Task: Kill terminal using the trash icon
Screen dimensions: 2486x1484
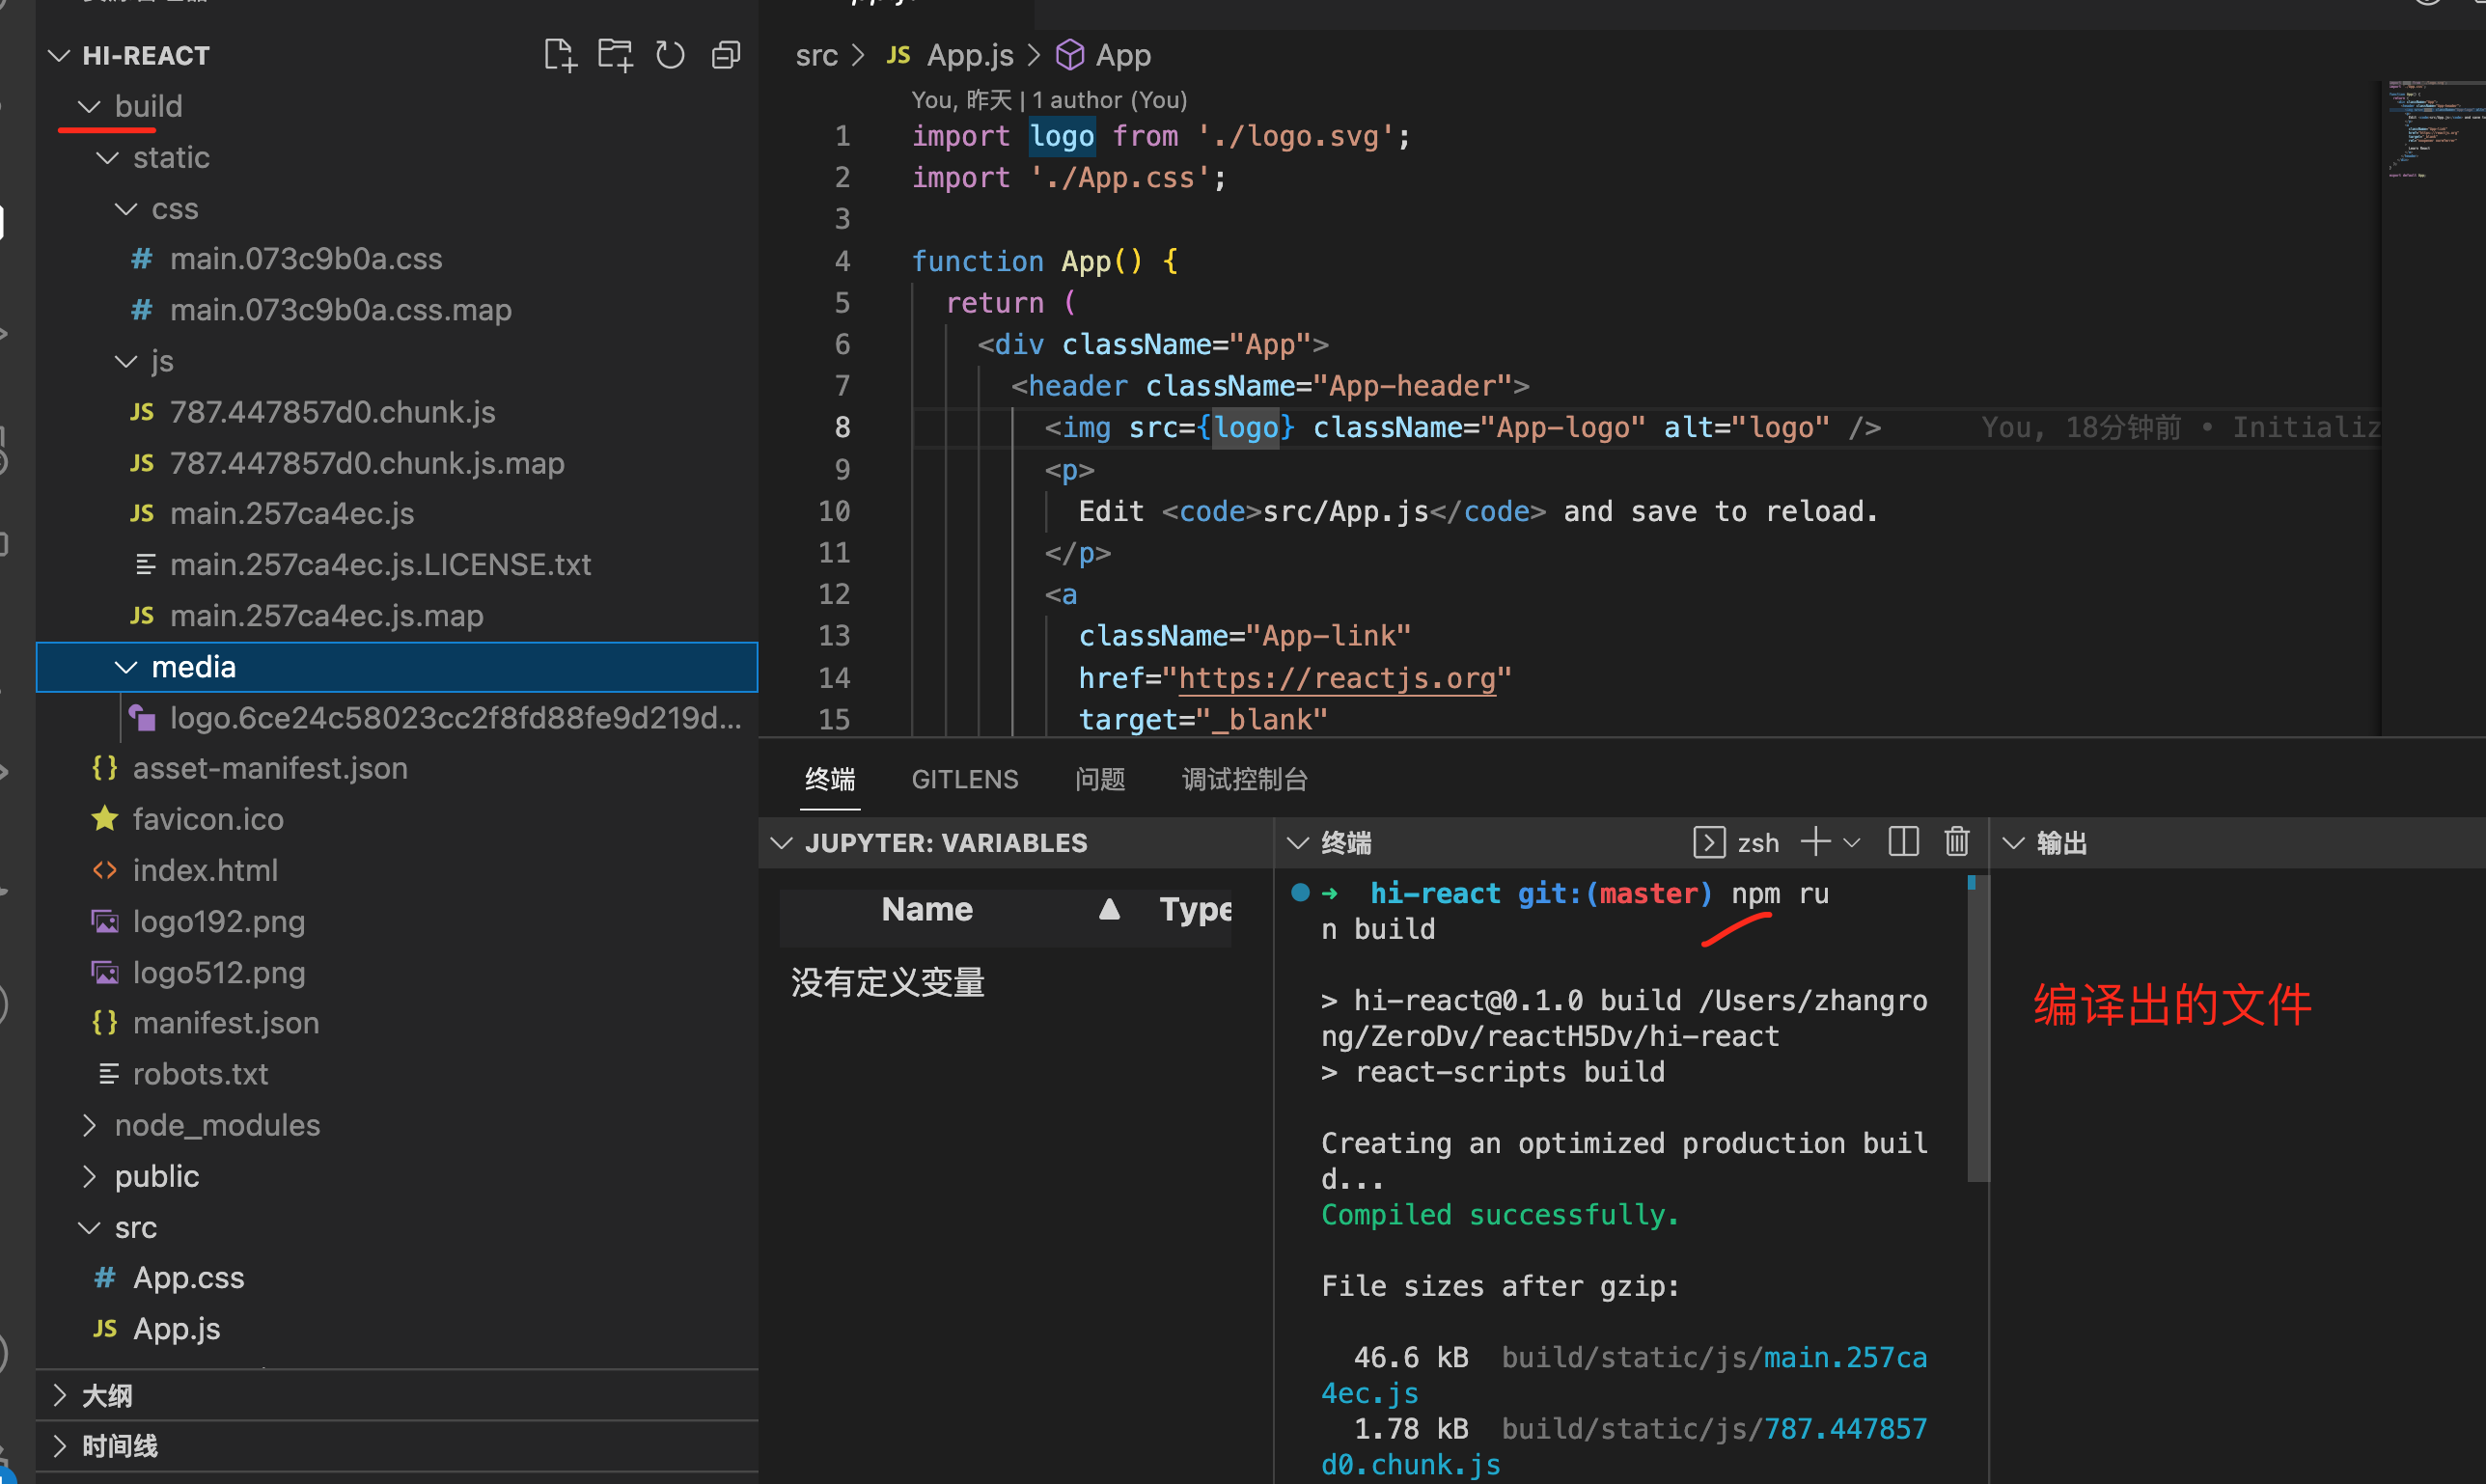Action: tap(1957, 842)
